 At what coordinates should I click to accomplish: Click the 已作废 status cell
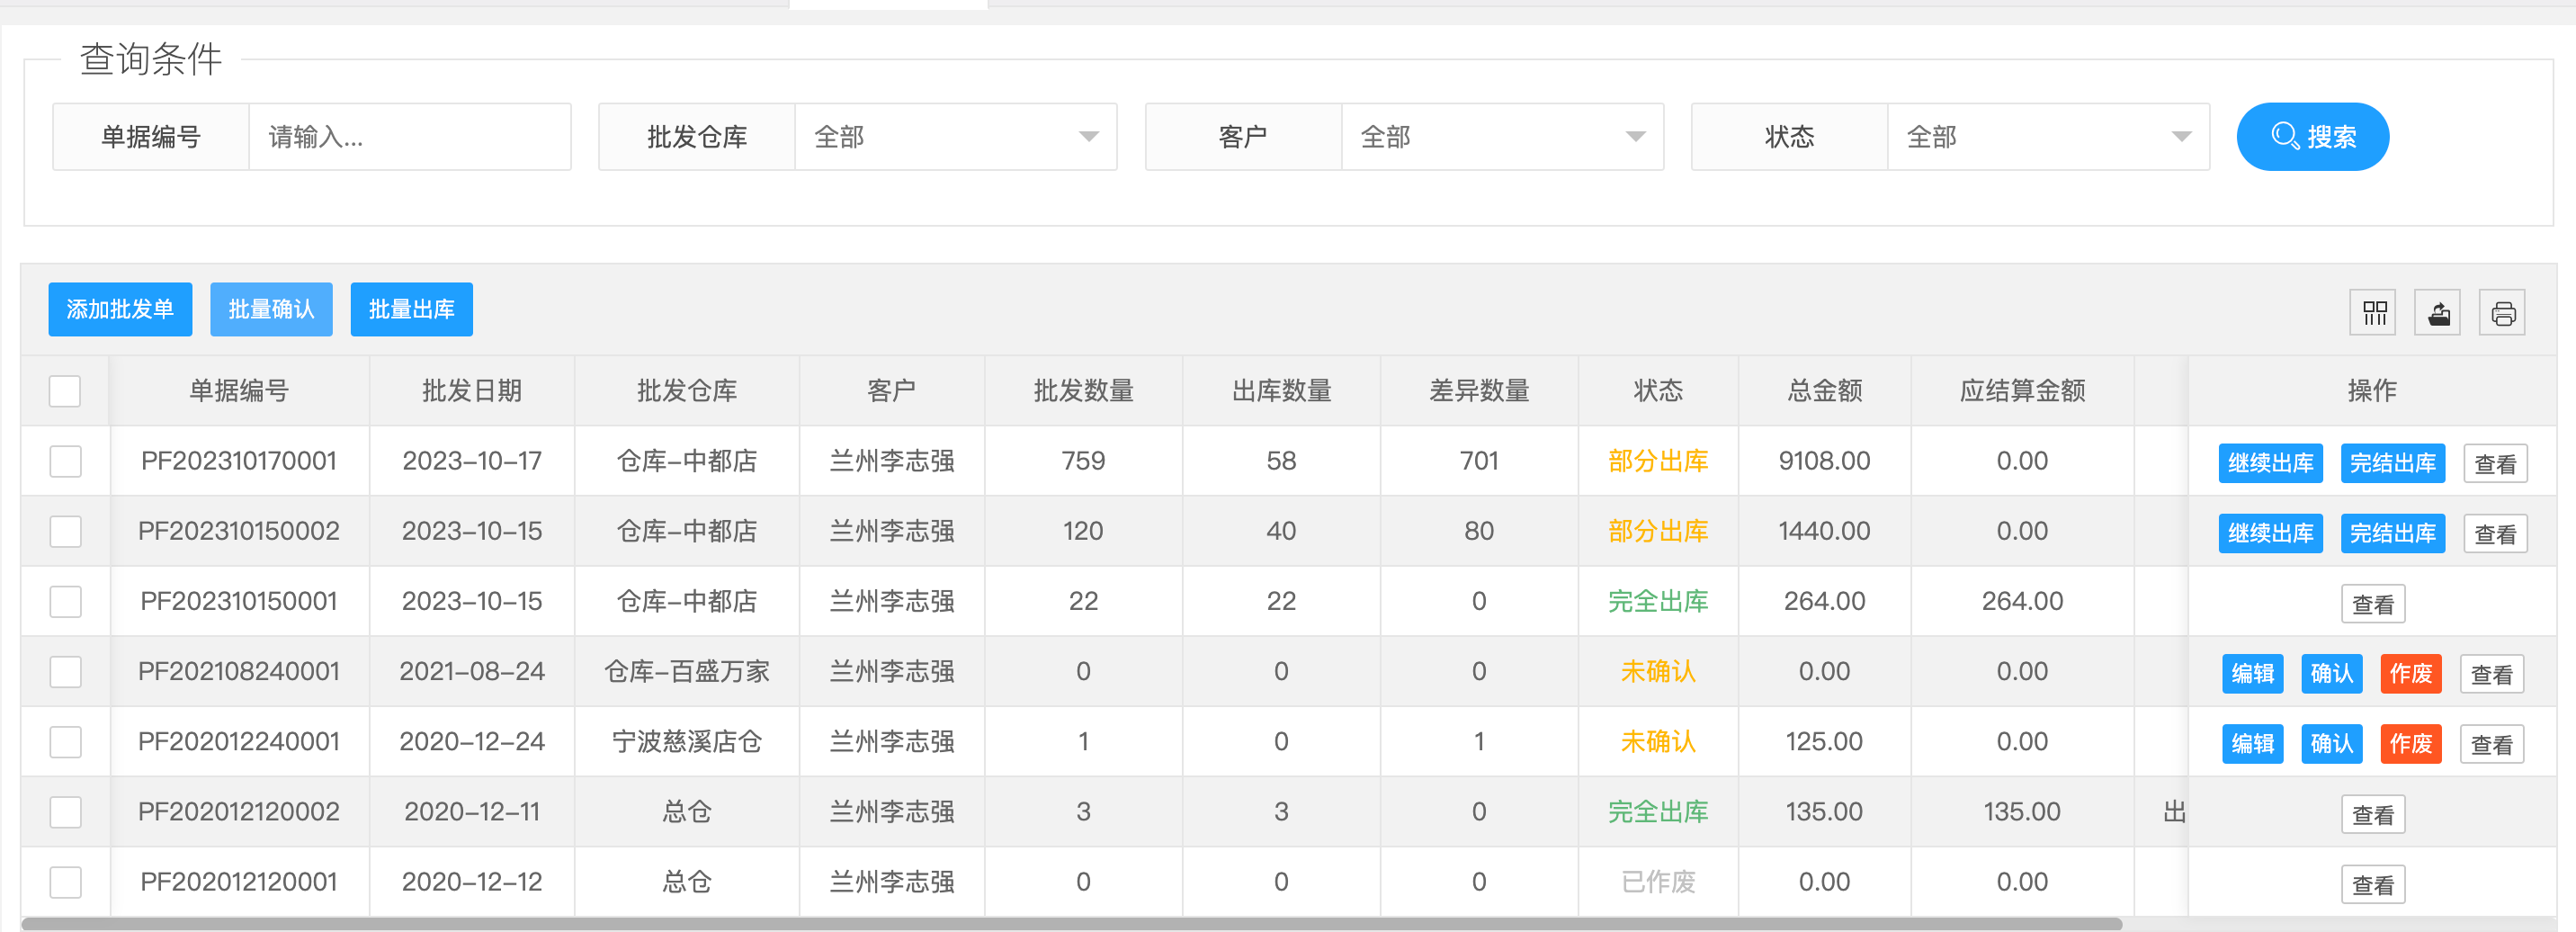[x=1658, y=881]
